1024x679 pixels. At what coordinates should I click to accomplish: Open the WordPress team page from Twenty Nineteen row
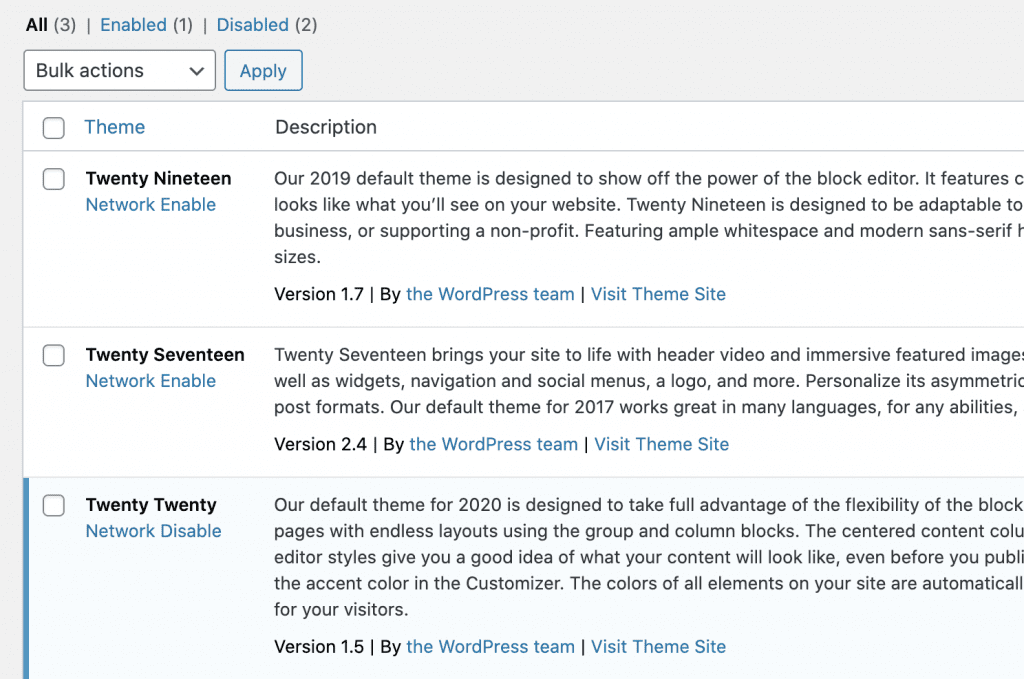coord(490,293)
